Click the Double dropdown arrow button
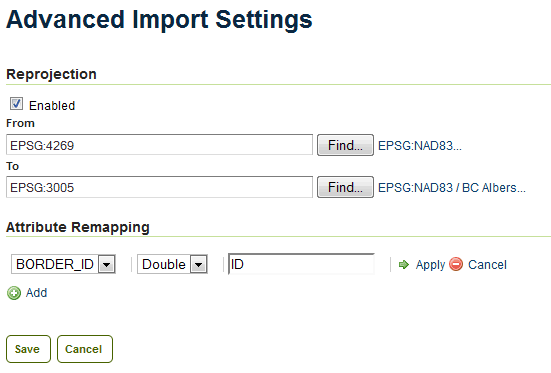Screen dimensions: 551x373 coord(199,264)
